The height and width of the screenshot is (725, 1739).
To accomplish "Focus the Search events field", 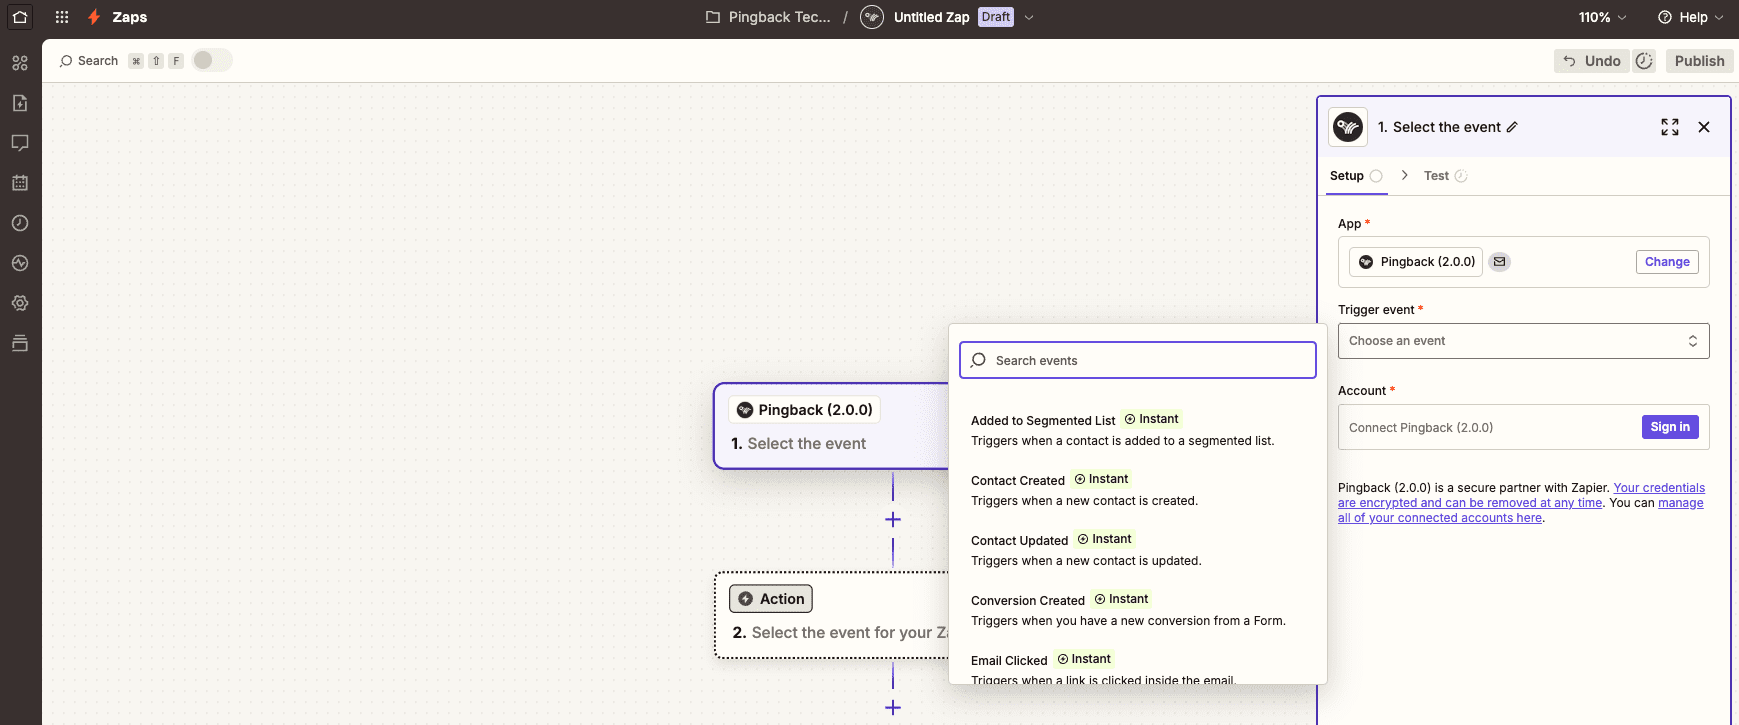I will 1137,360.
